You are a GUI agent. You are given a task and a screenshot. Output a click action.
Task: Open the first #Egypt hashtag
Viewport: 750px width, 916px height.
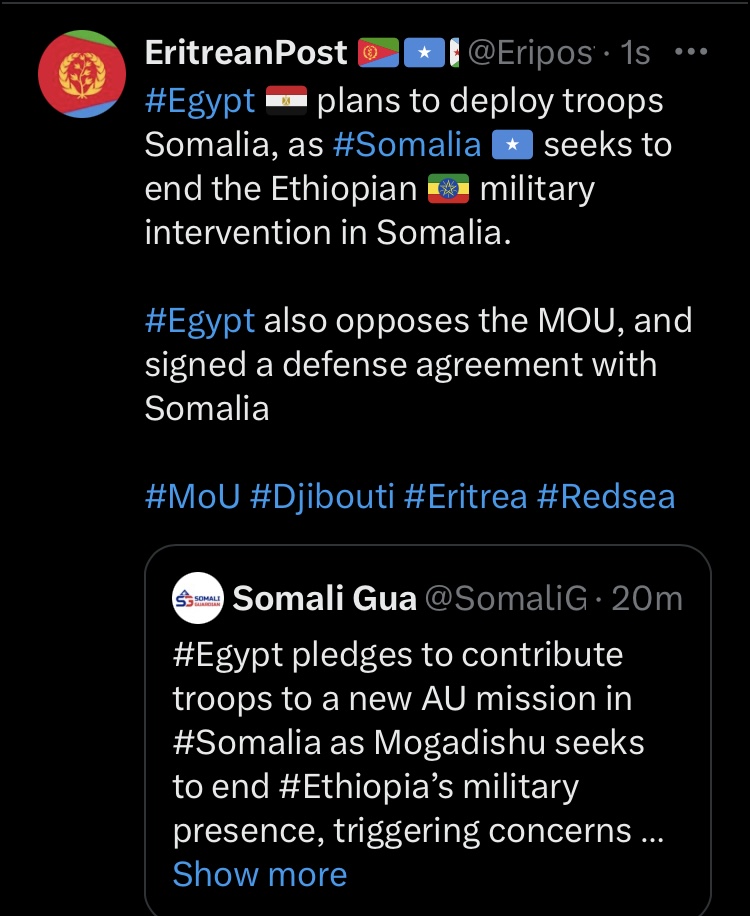click(x=200, y=100)
